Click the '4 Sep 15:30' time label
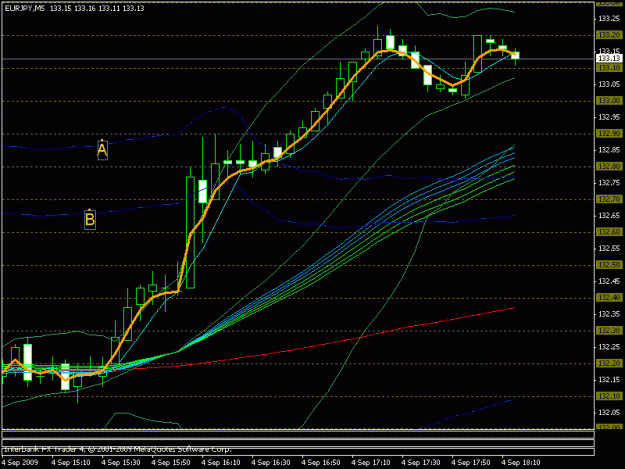 click(121, 463)
